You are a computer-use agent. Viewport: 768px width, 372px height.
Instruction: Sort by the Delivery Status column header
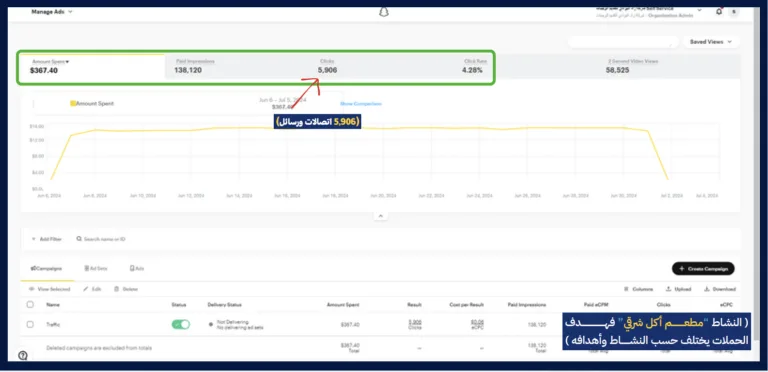[x=224, y=304]
